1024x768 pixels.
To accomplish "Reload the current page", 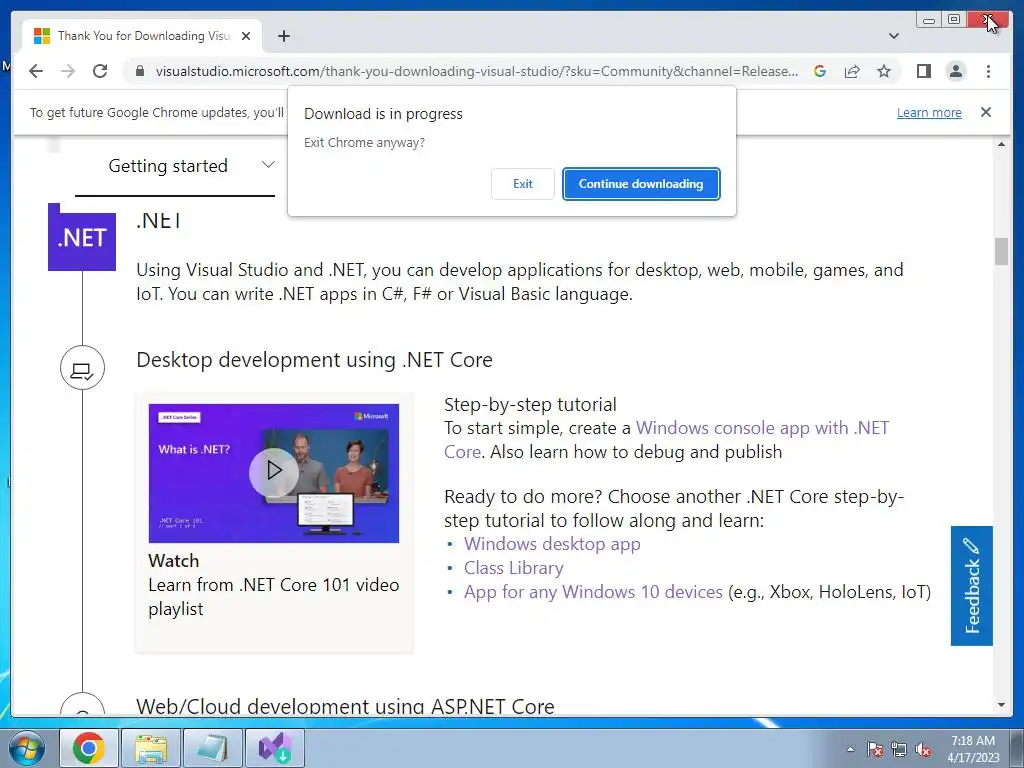I will click(x=100, y=71).
